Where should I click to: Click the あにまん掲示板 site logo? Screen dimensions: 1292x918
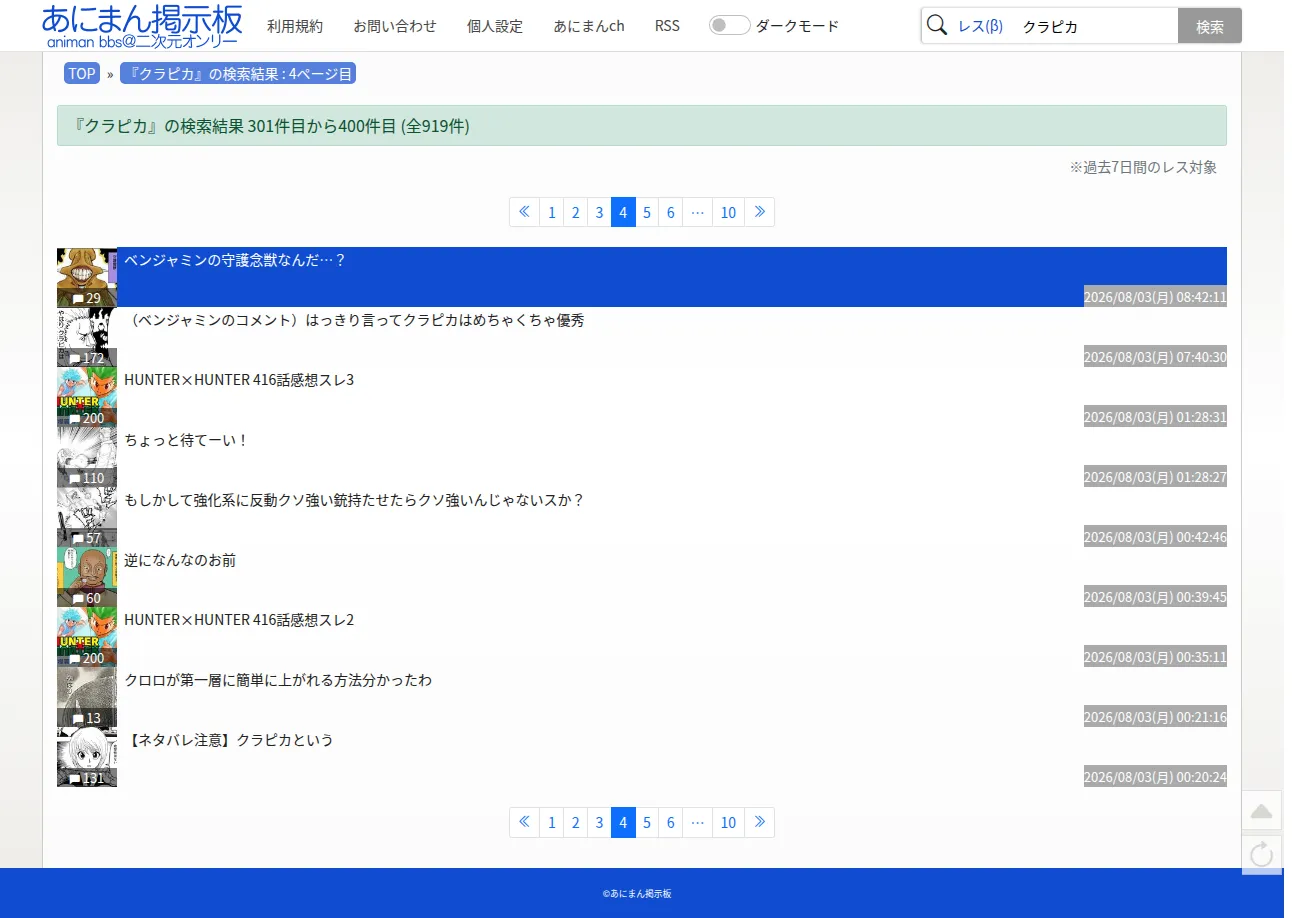pyautogui.click(x=142, y=25)
